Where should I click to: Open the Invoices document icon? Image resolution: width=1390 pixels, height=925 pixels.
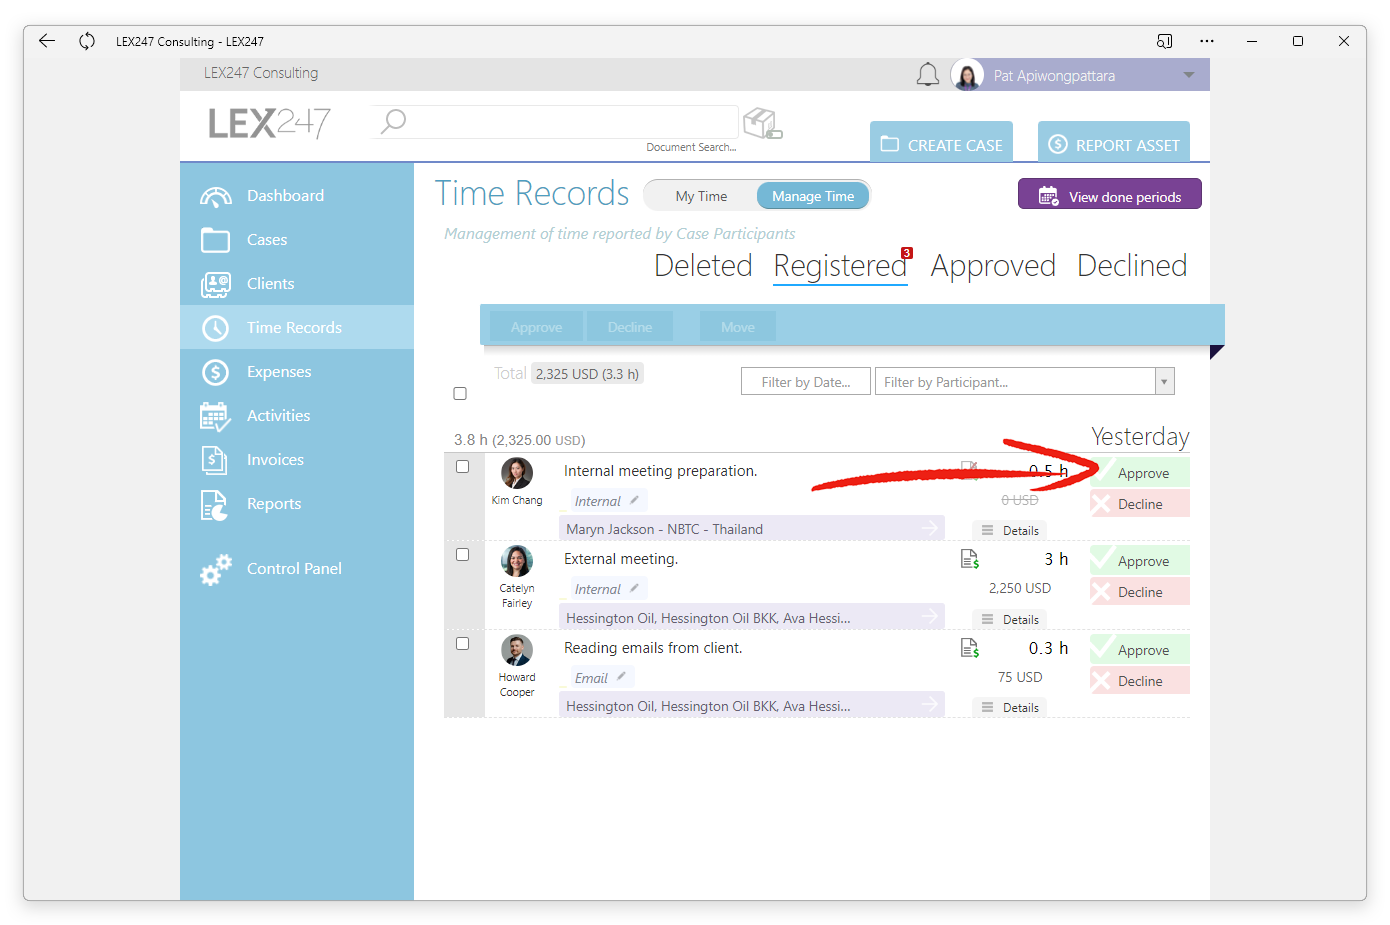click(x=214, y=460)
